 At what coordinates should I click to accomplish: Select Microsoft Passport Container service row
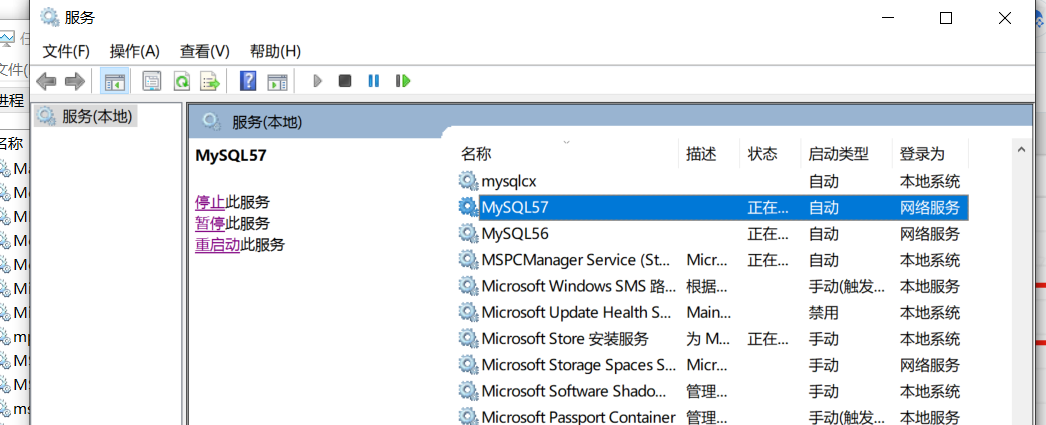[712, 417]
